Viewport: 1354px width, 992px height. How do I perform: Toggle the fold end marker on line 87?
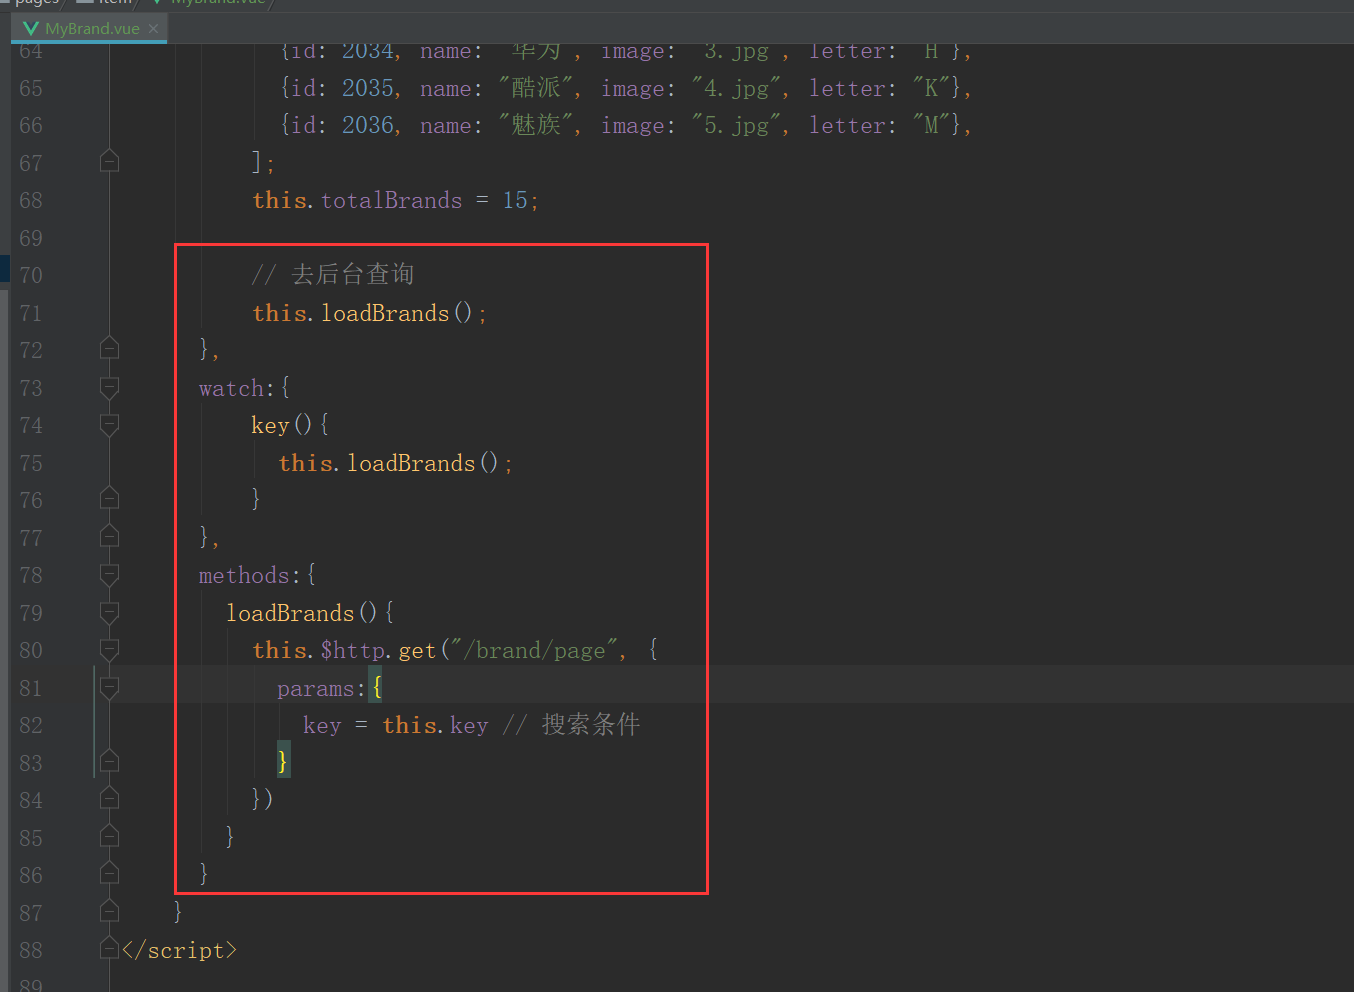[110, 911]
